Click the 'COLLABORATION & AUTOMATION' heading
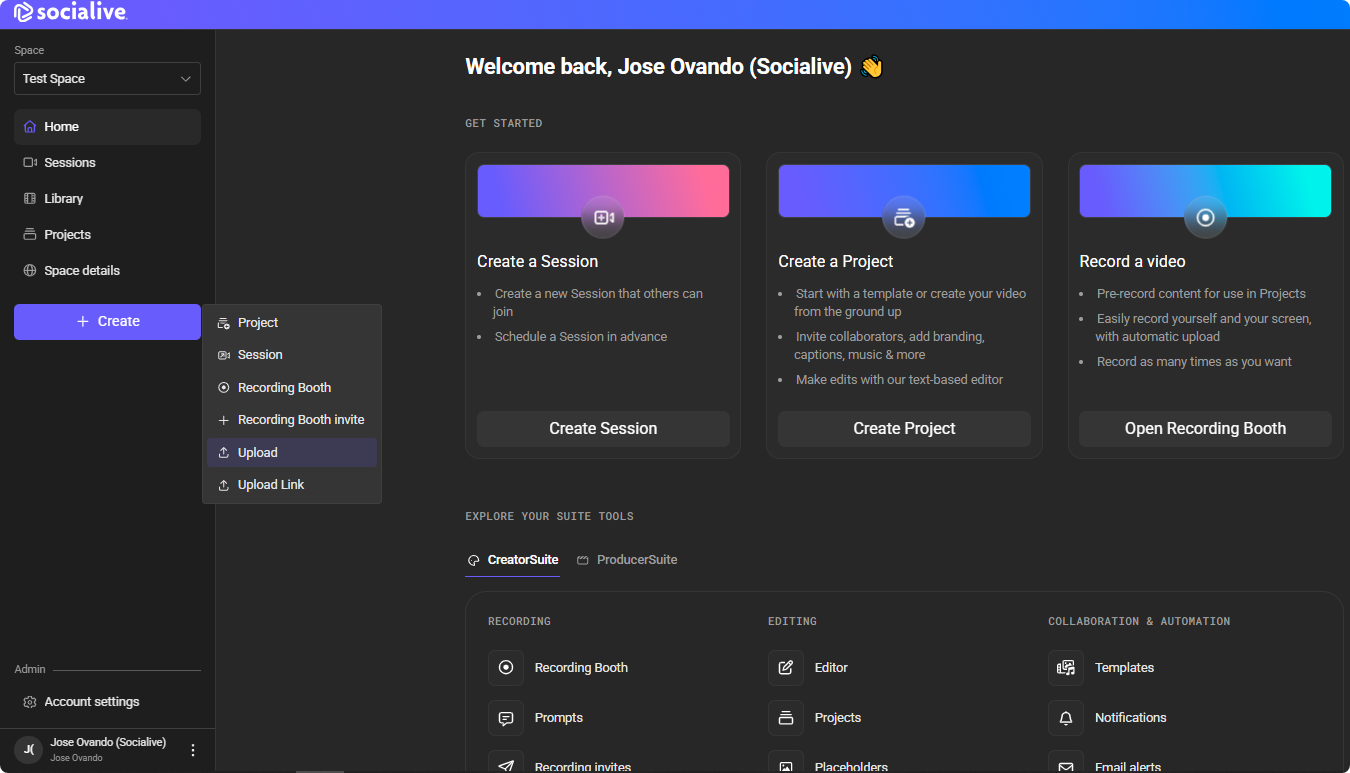The width and height of the screenshot is (1350, 773). 1139,622
